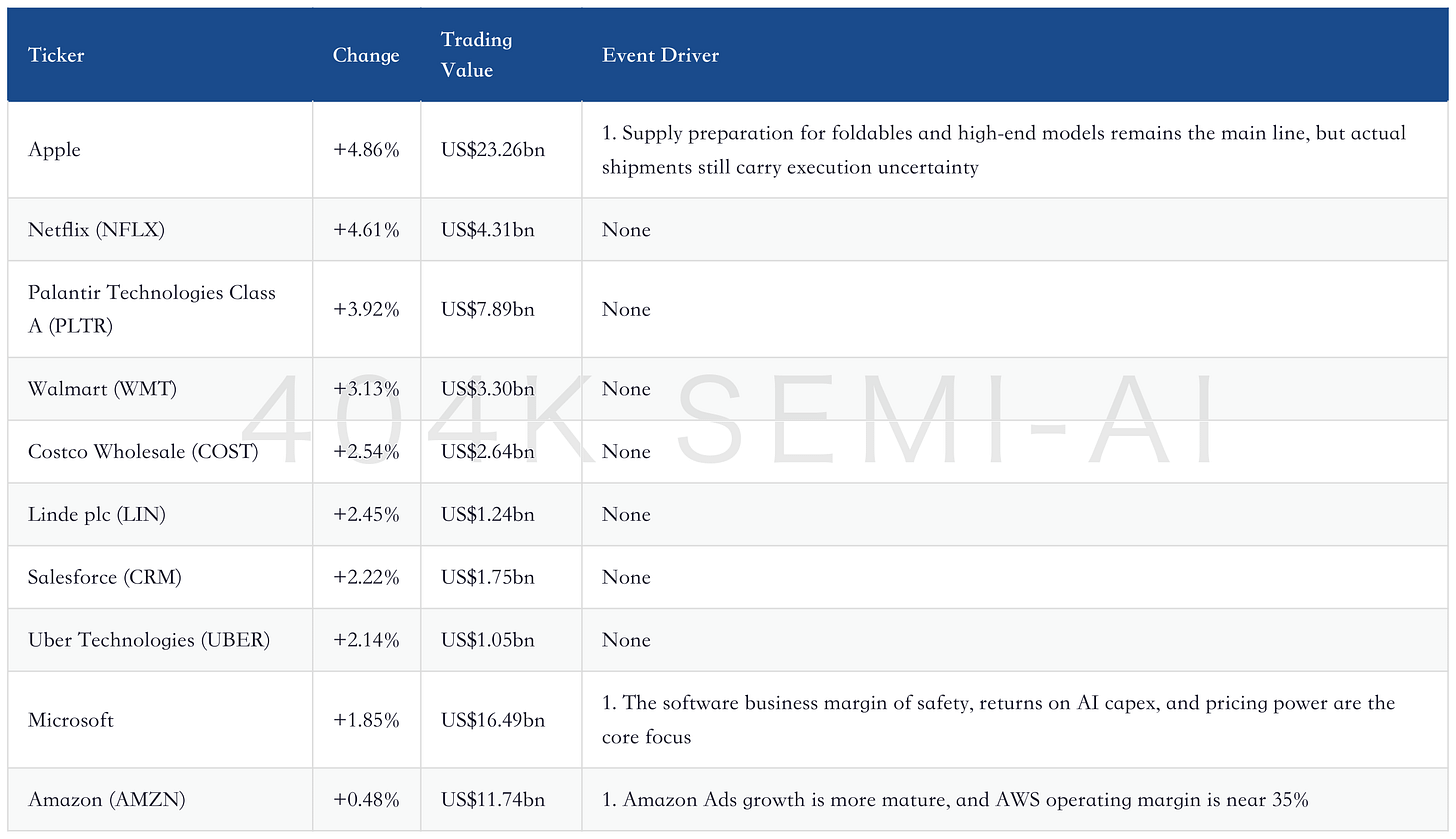Select the Netflix (NFLX) row
This screenshot has width=1456, height=839.
pos(728,230)
